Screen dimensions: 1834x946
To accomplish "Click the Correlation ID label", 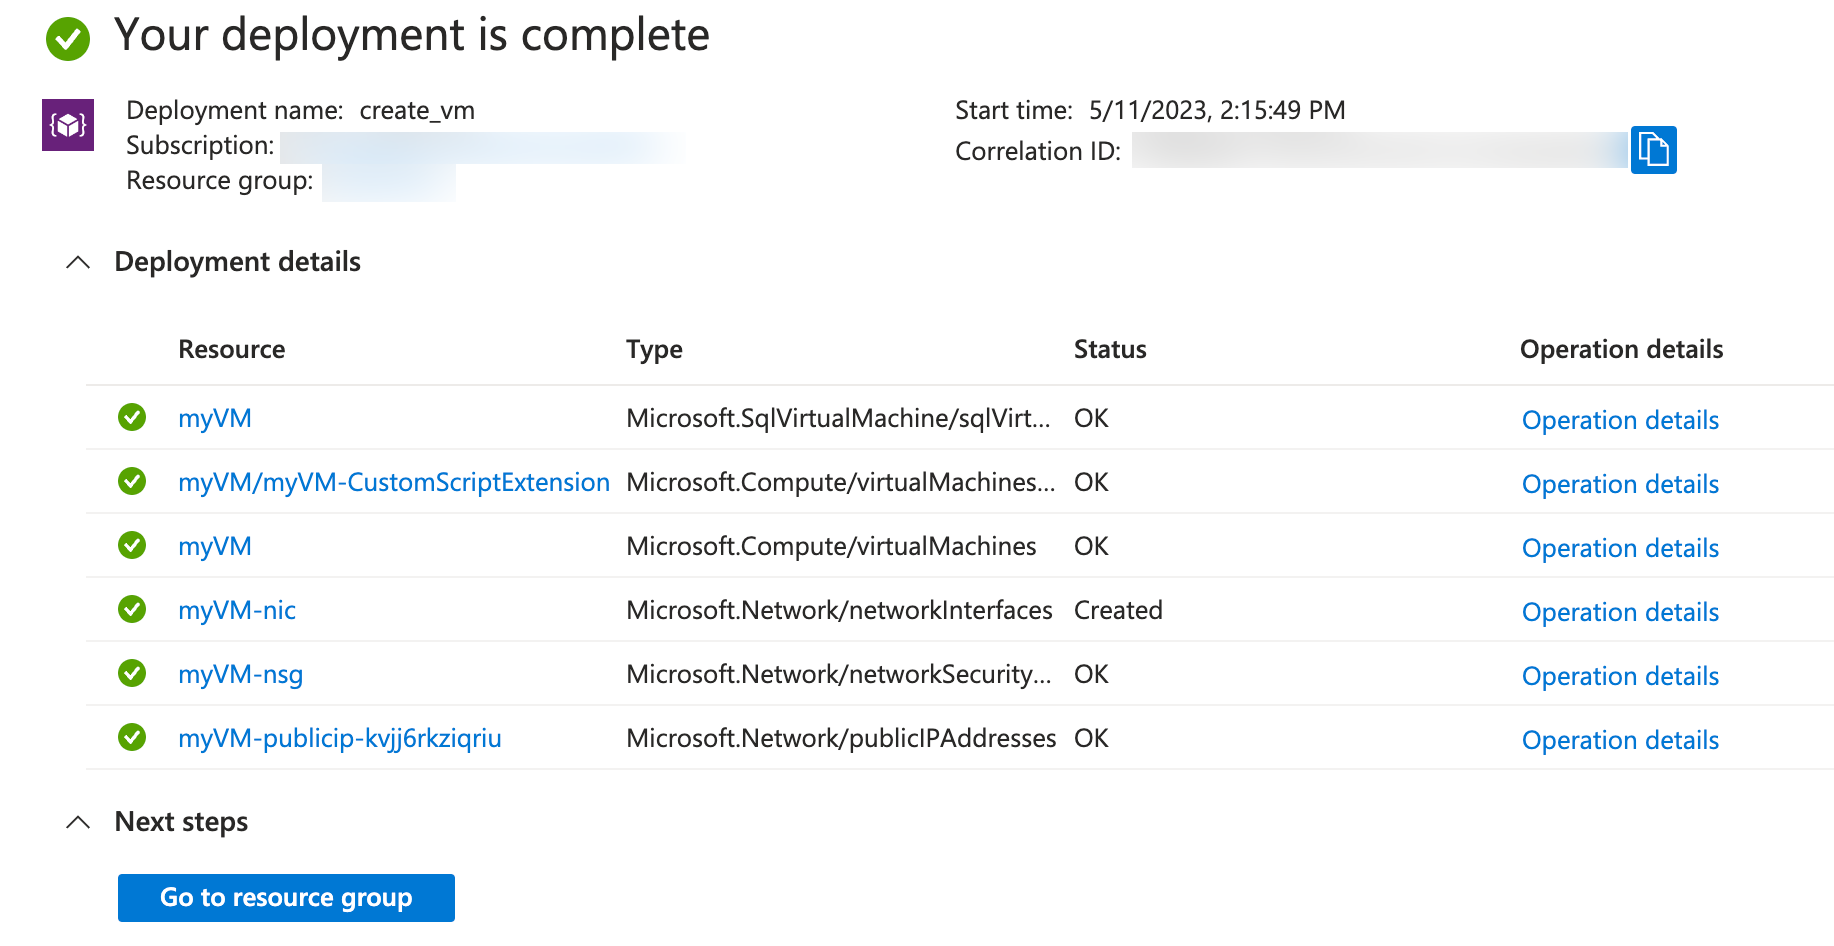I will pos(1038,151).
